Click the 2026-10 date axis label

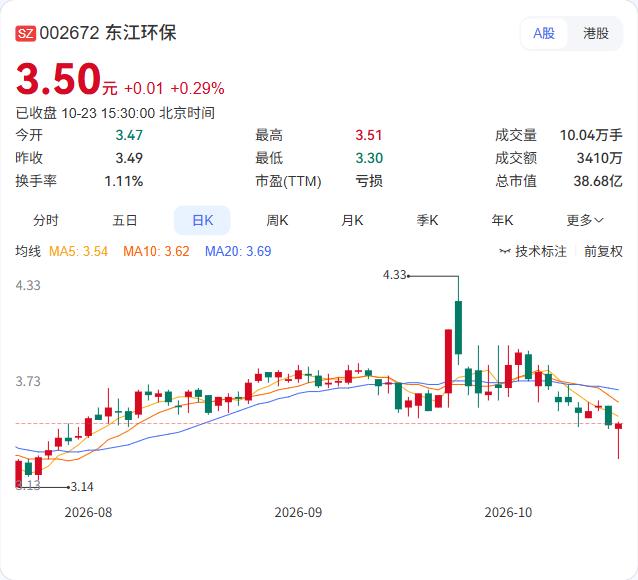click(508, 512)
